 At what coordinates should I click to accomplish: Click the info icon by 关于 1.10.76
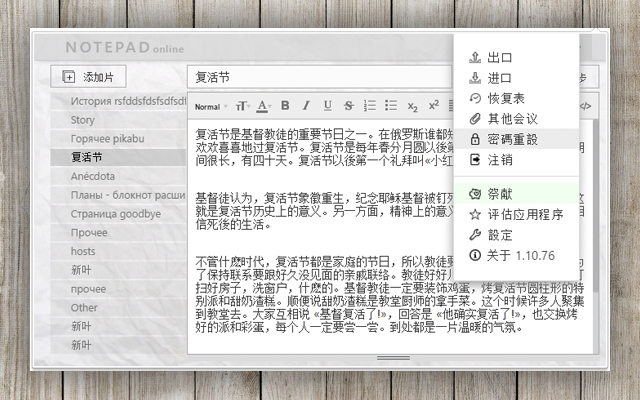pyautogui.click(x=475, y=256)
